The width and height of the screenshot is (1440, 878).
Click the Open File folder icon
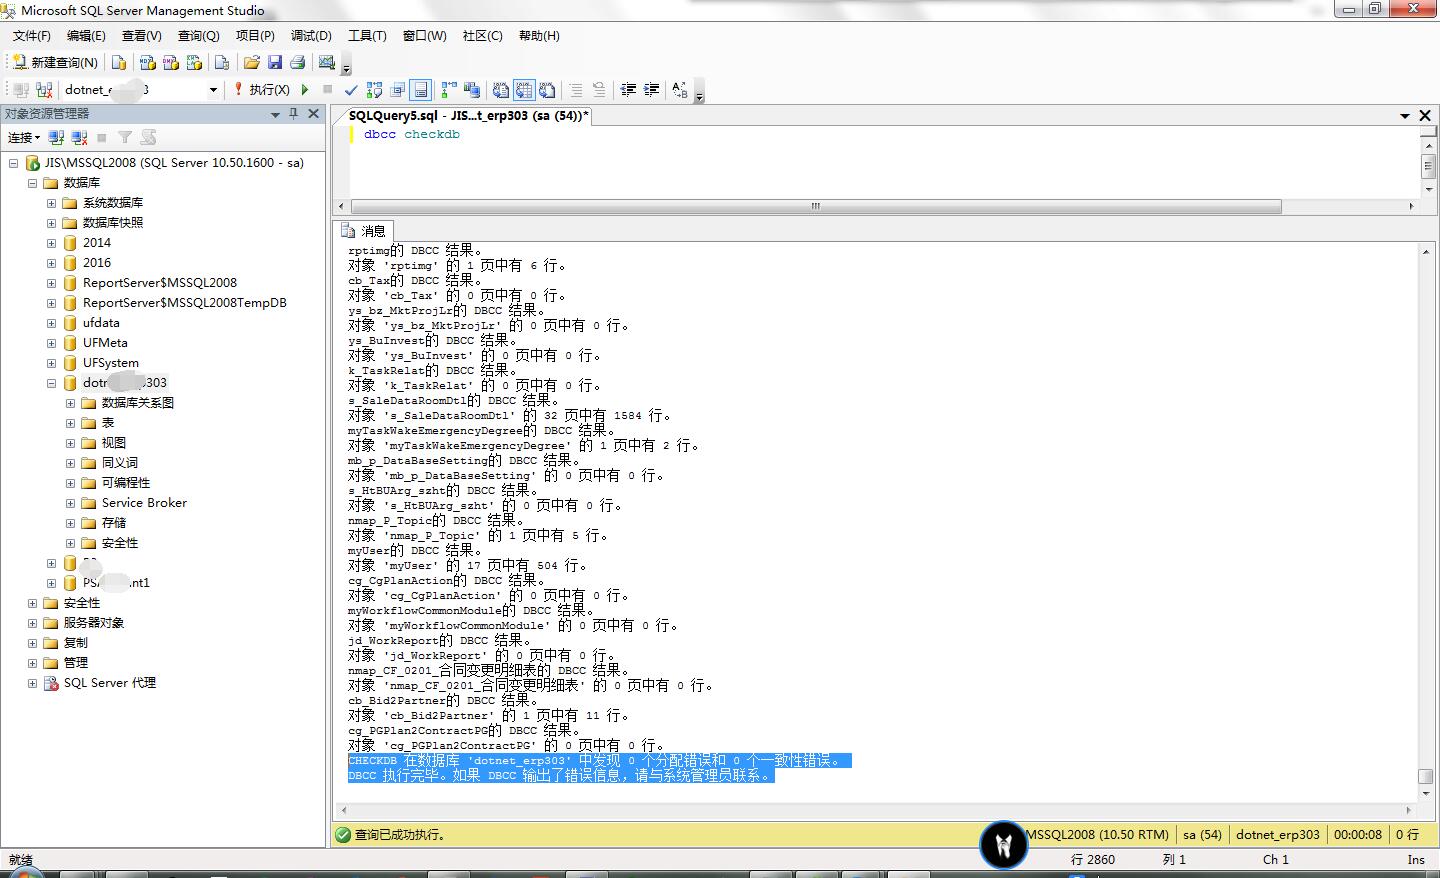coord(251,62)
